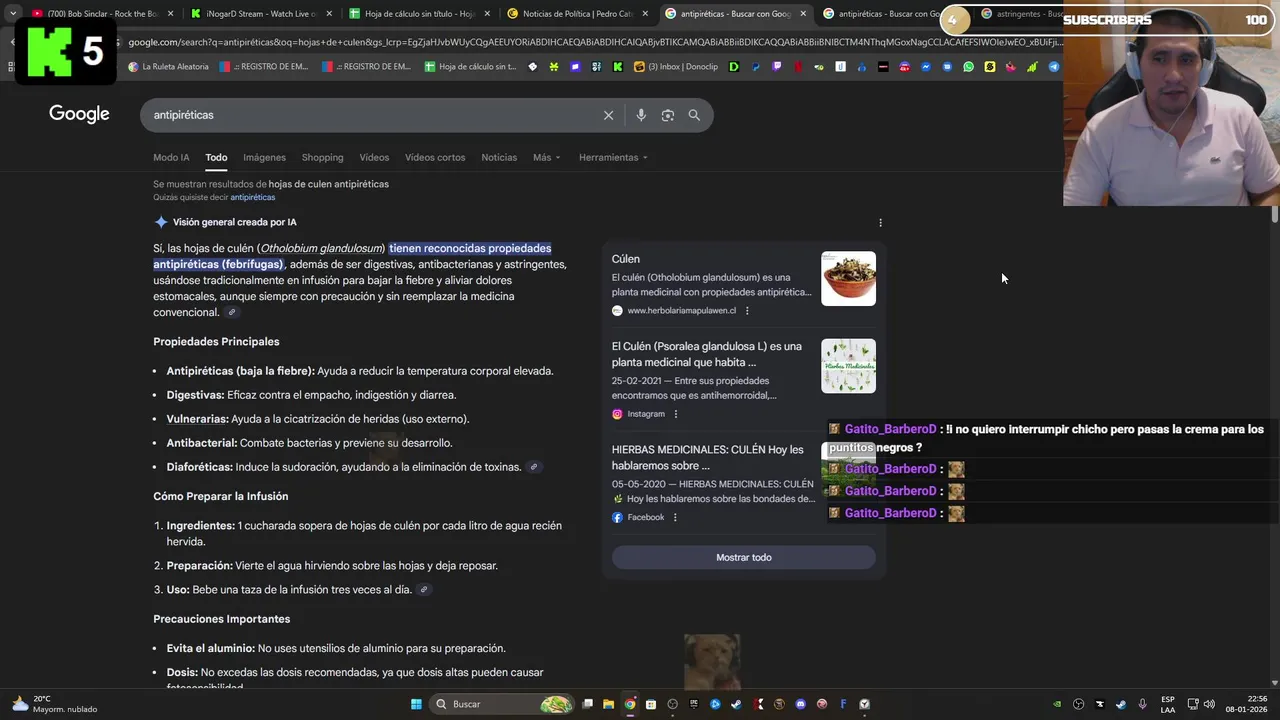Viewport: 1280px width, 720px height.
Task: Open the source link after 'tres veces al día'
Action: 424,590
